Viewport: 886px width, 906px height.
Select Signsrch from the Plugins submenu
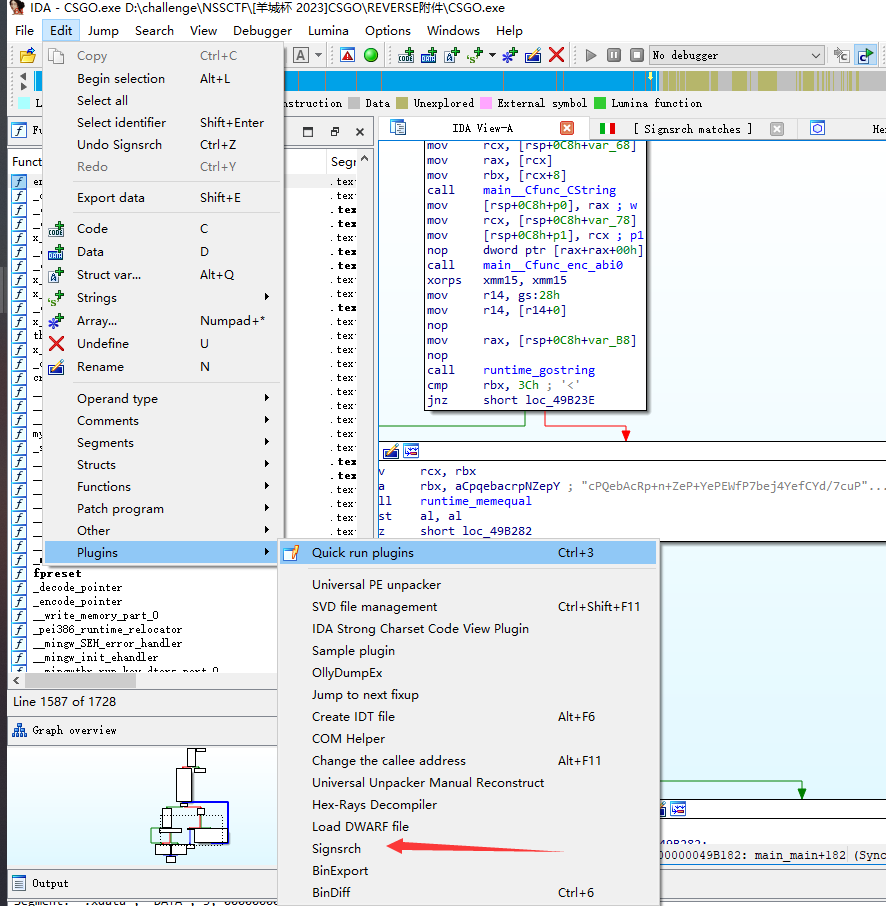(x=336, y=849)
